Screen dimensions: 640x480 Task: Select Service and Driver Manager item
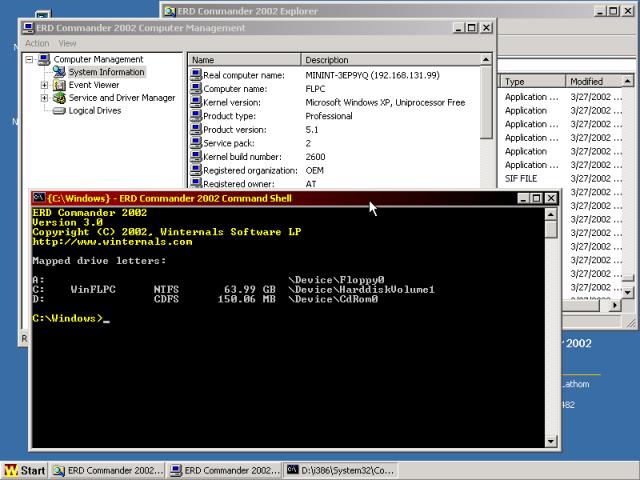click(x=122, y=98)
